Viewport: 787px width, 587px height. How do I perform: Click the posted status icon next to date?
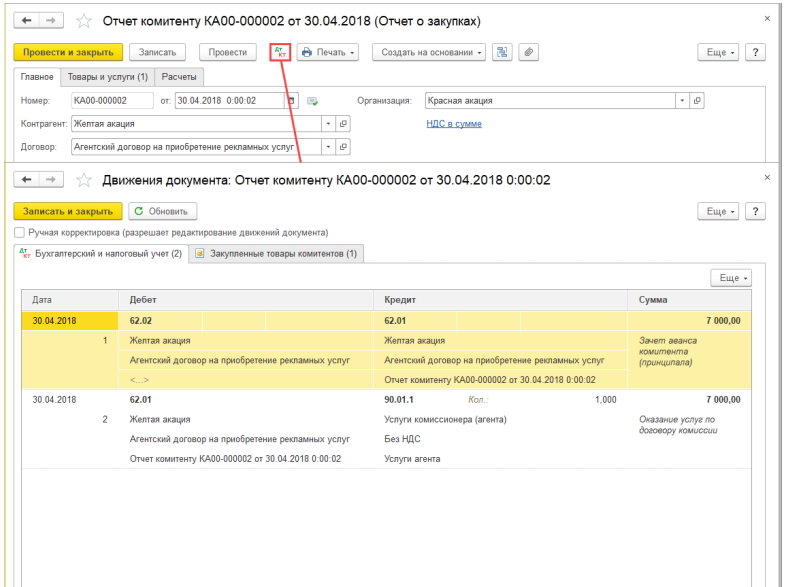click(x=313, y=101)
